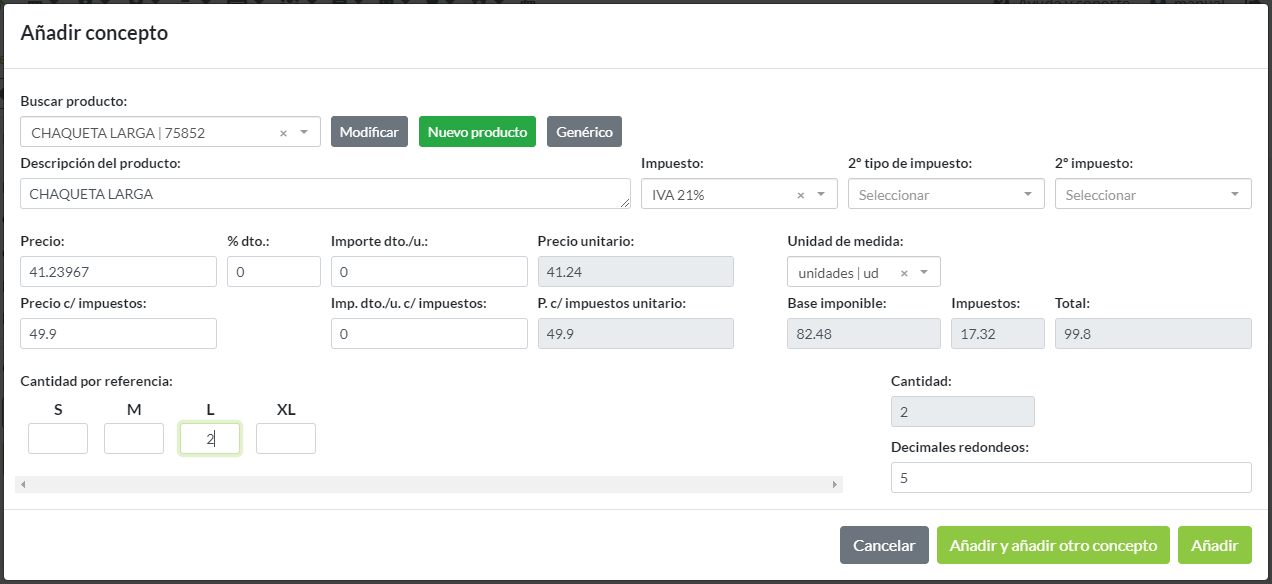This screenshot has height=584, width=1272.
Task: Click the green Nuevo producto button
Action: click(x=477, y=132)
